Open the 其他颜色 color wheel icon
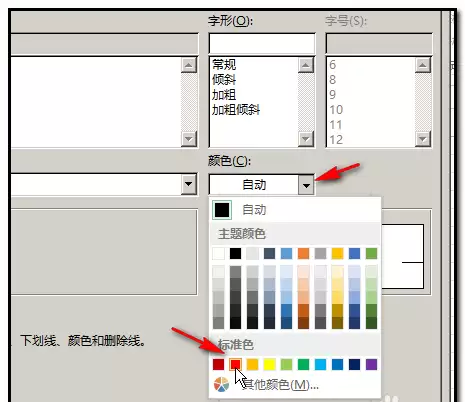 click(x=221, y=384)
